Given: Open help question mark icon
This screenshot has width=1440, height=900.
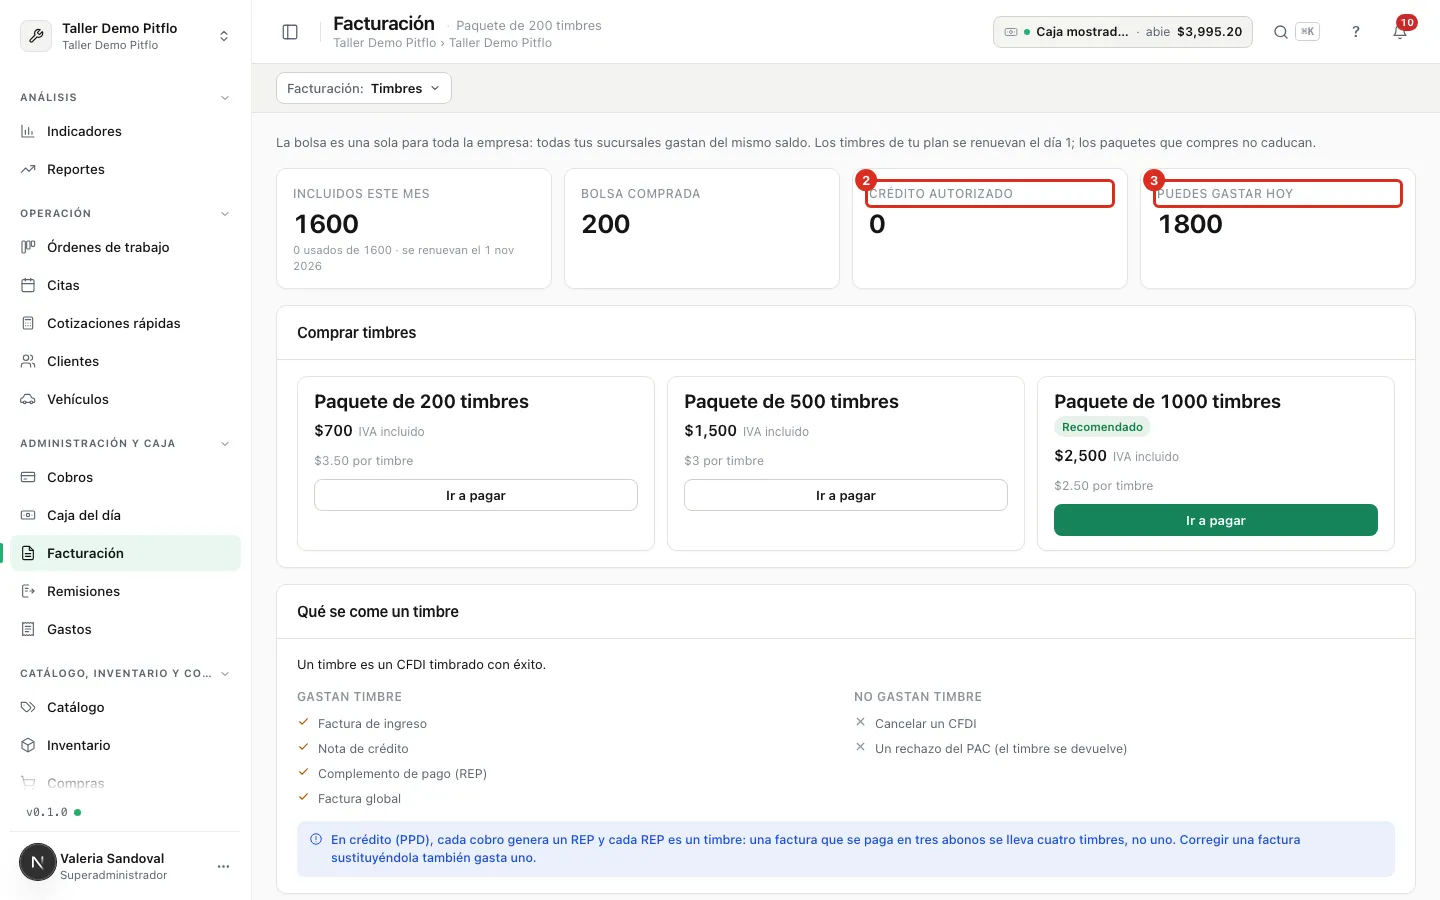Looking at the screenshot, I should [1356, 32].
